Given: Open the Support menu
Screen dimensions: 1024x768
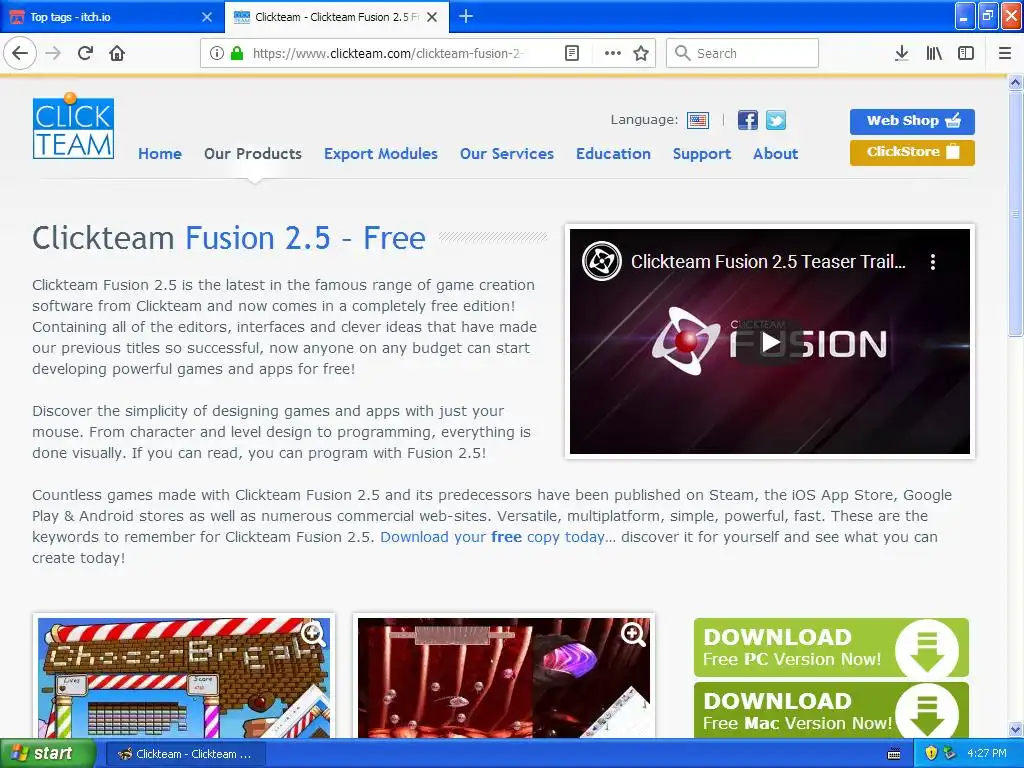Looking at the screenshot, I should [x=702, y=153].
